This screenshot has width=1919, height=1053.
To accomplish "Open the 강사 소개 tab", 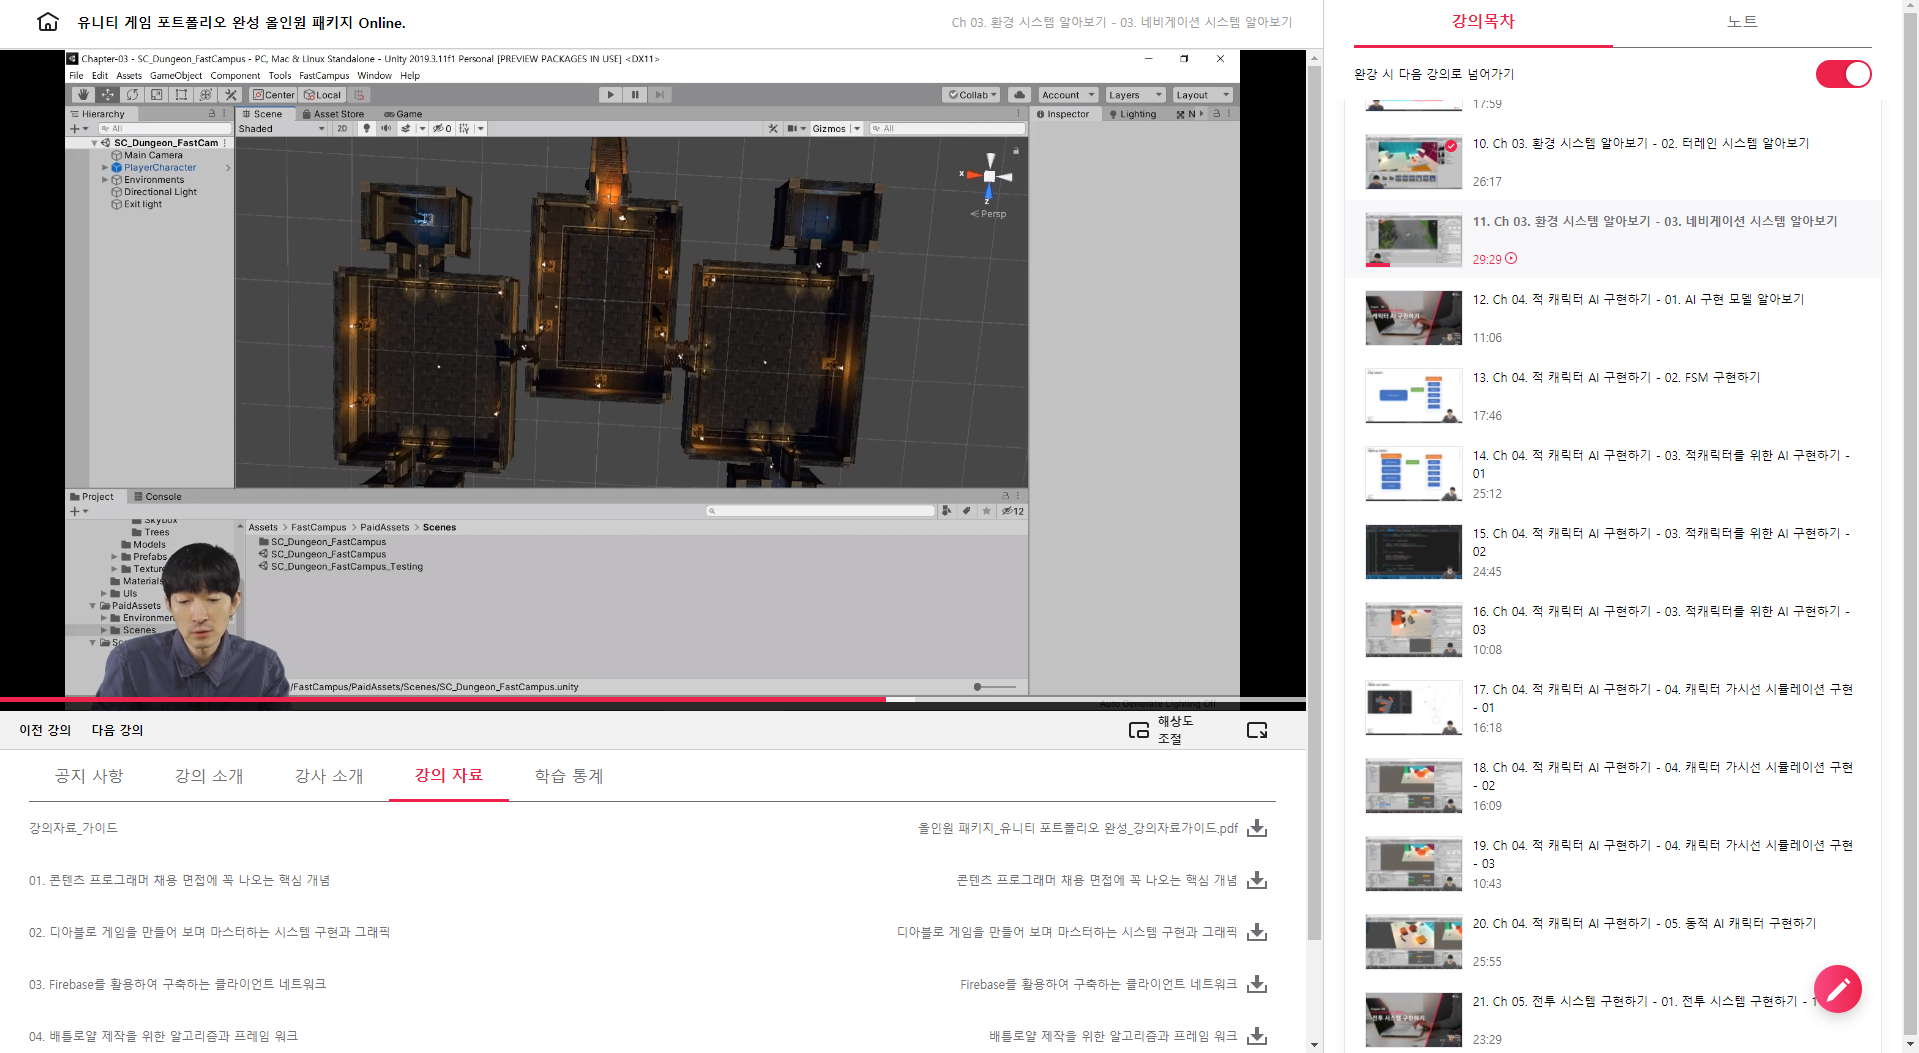I will [329, 776].
